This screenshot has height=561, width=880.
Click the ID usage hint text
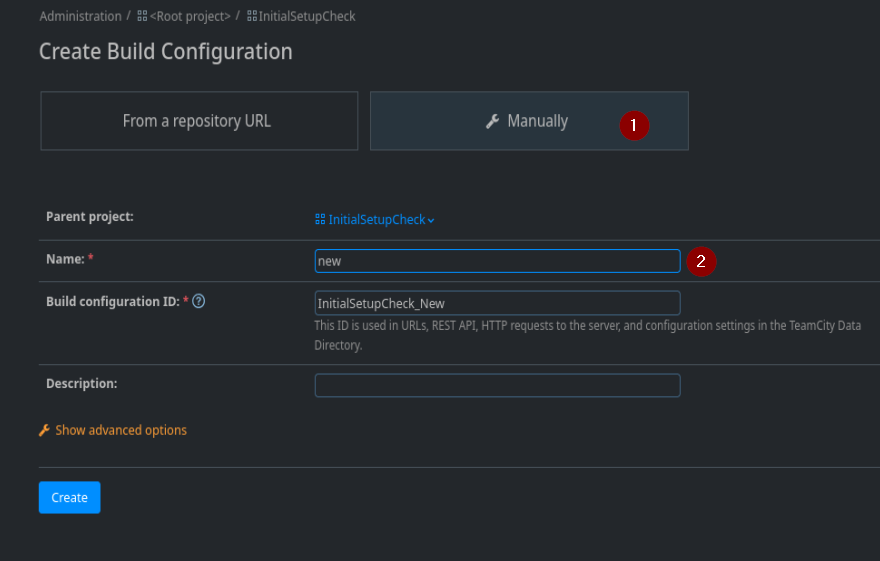coord(587,335)
